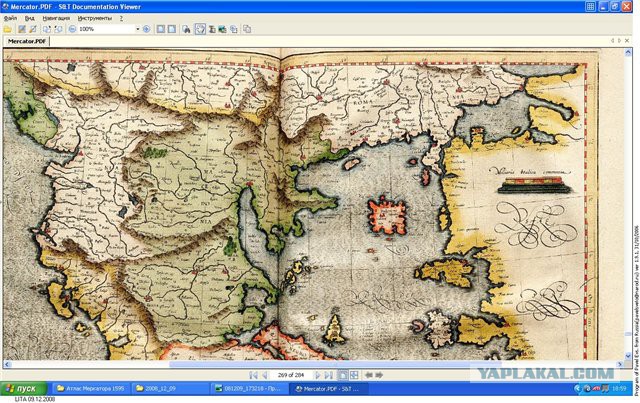Click the second rotate page icon
This screenshot has height=403, width=640.
[58, 29]
